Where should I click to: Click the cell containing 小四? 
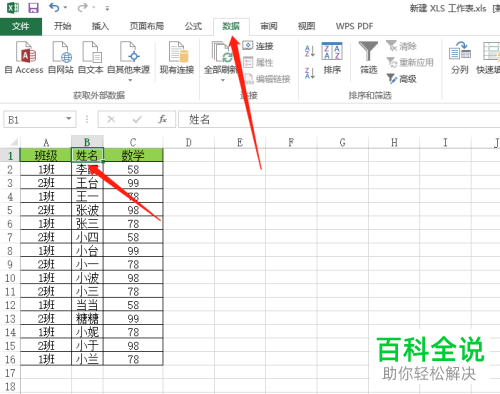click(x=87, y=237)
